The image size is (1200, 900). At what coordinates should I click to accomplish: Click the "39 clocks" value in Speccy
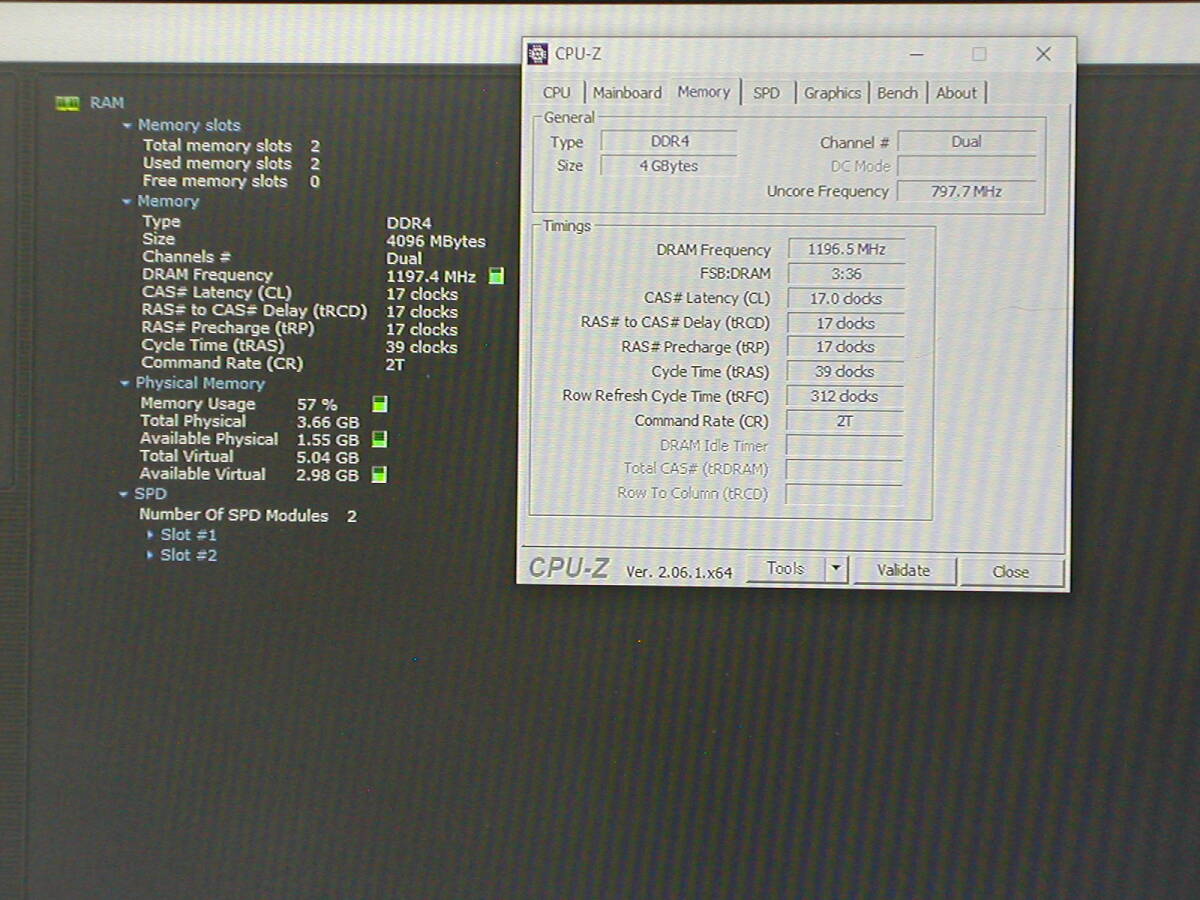point(422,347)
